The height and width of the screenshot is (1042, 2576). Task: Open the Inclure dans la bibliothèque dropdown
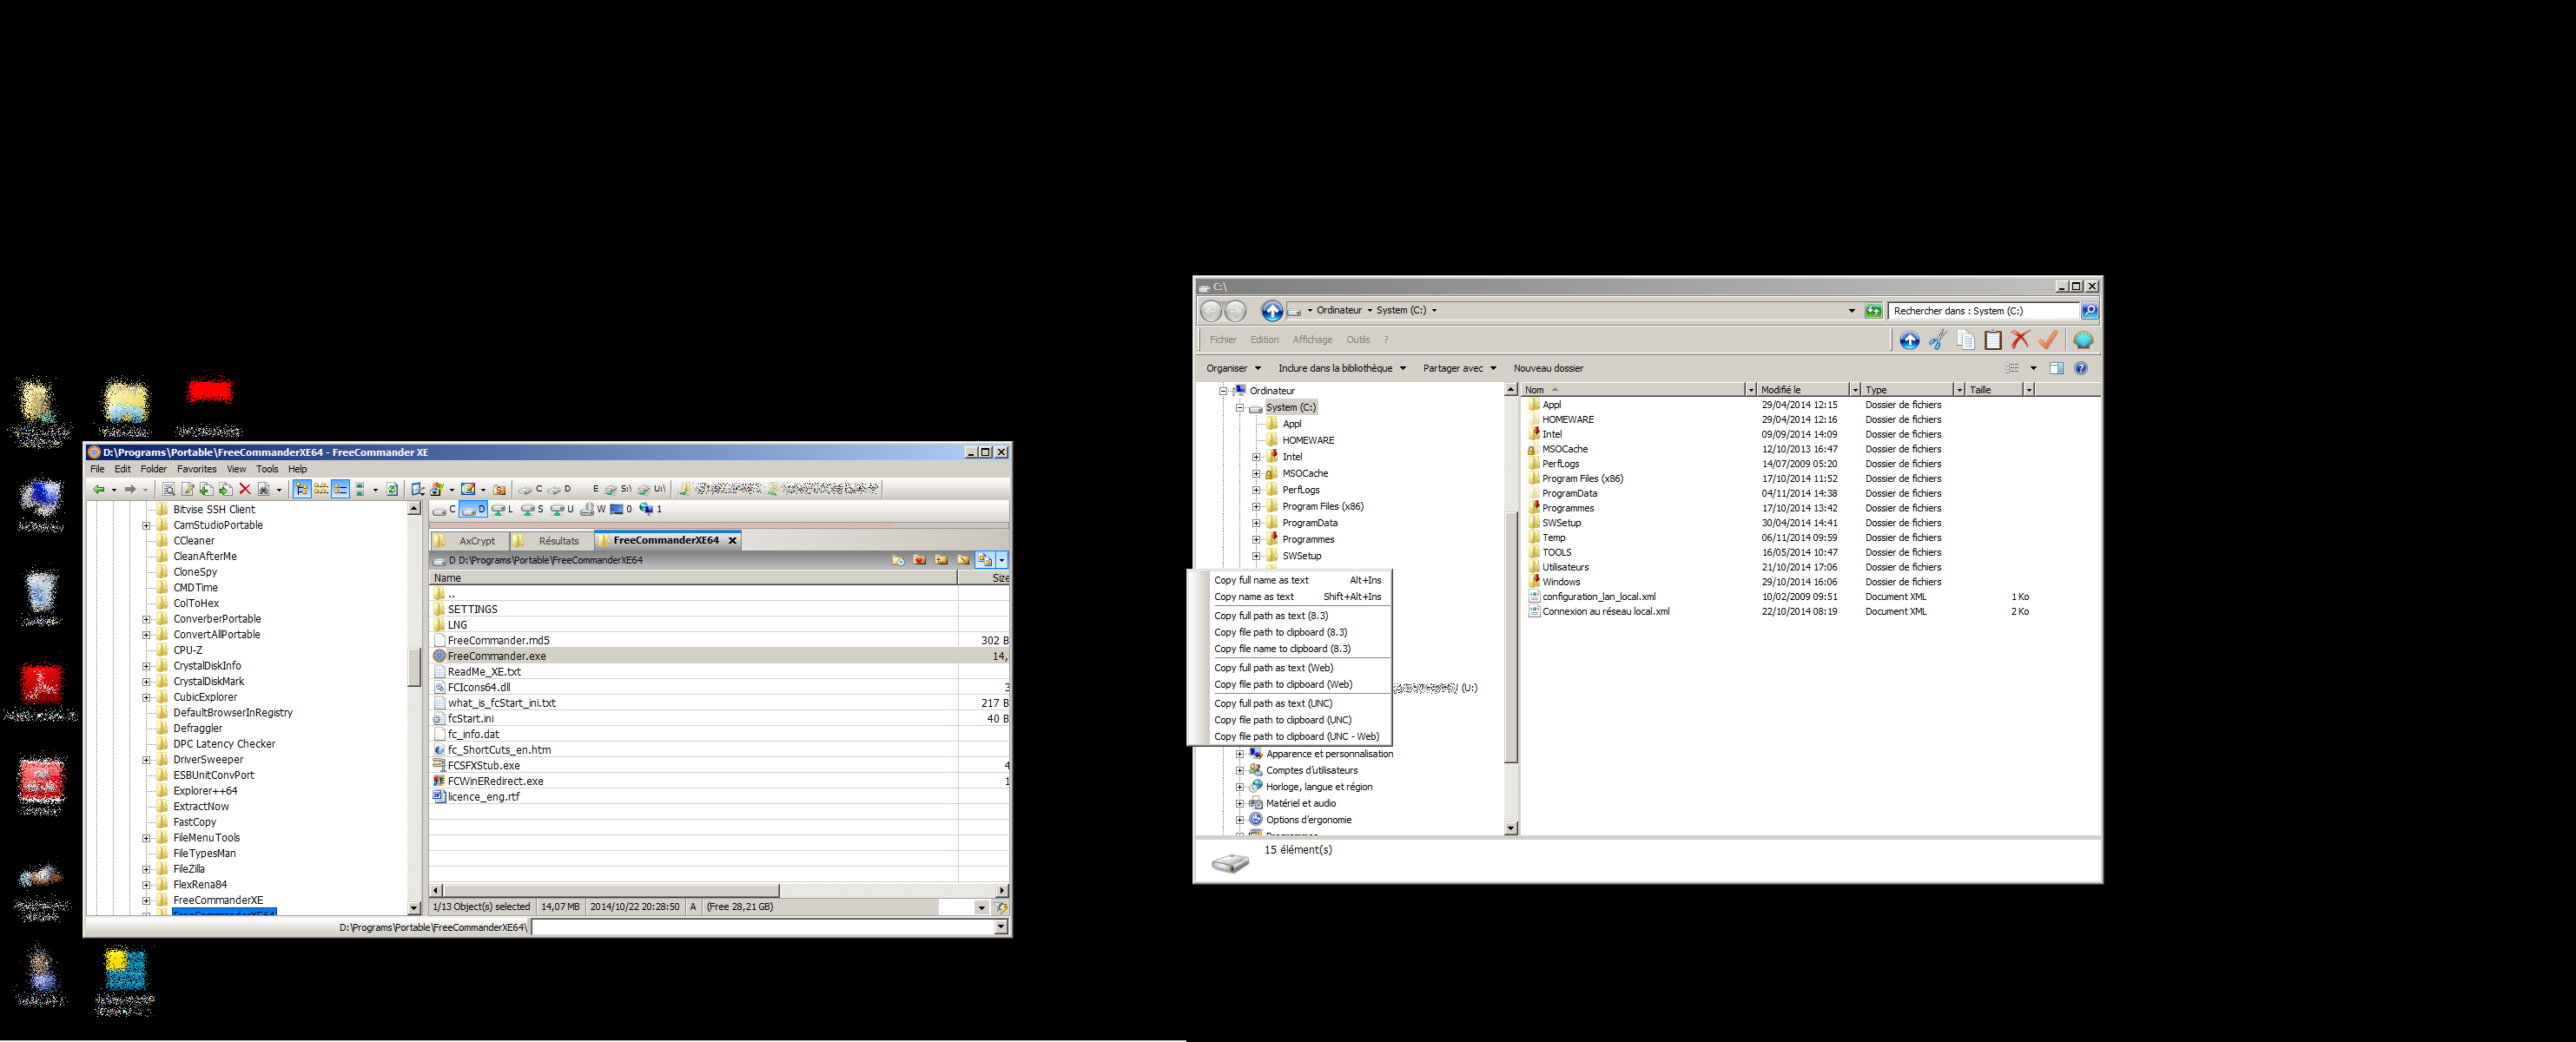pyautogui.click(x=1342, y=368)
